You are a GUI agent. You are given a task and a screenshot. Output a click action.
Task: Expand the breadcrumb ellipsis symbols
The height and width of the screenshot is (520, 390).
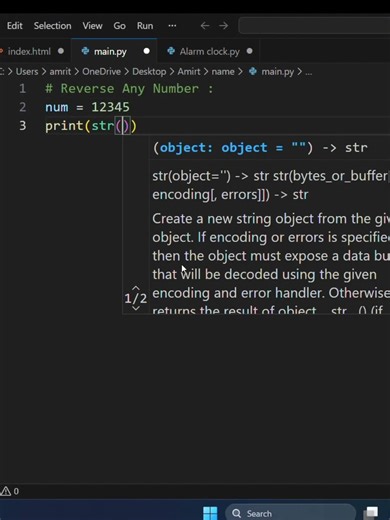[309, 72]
